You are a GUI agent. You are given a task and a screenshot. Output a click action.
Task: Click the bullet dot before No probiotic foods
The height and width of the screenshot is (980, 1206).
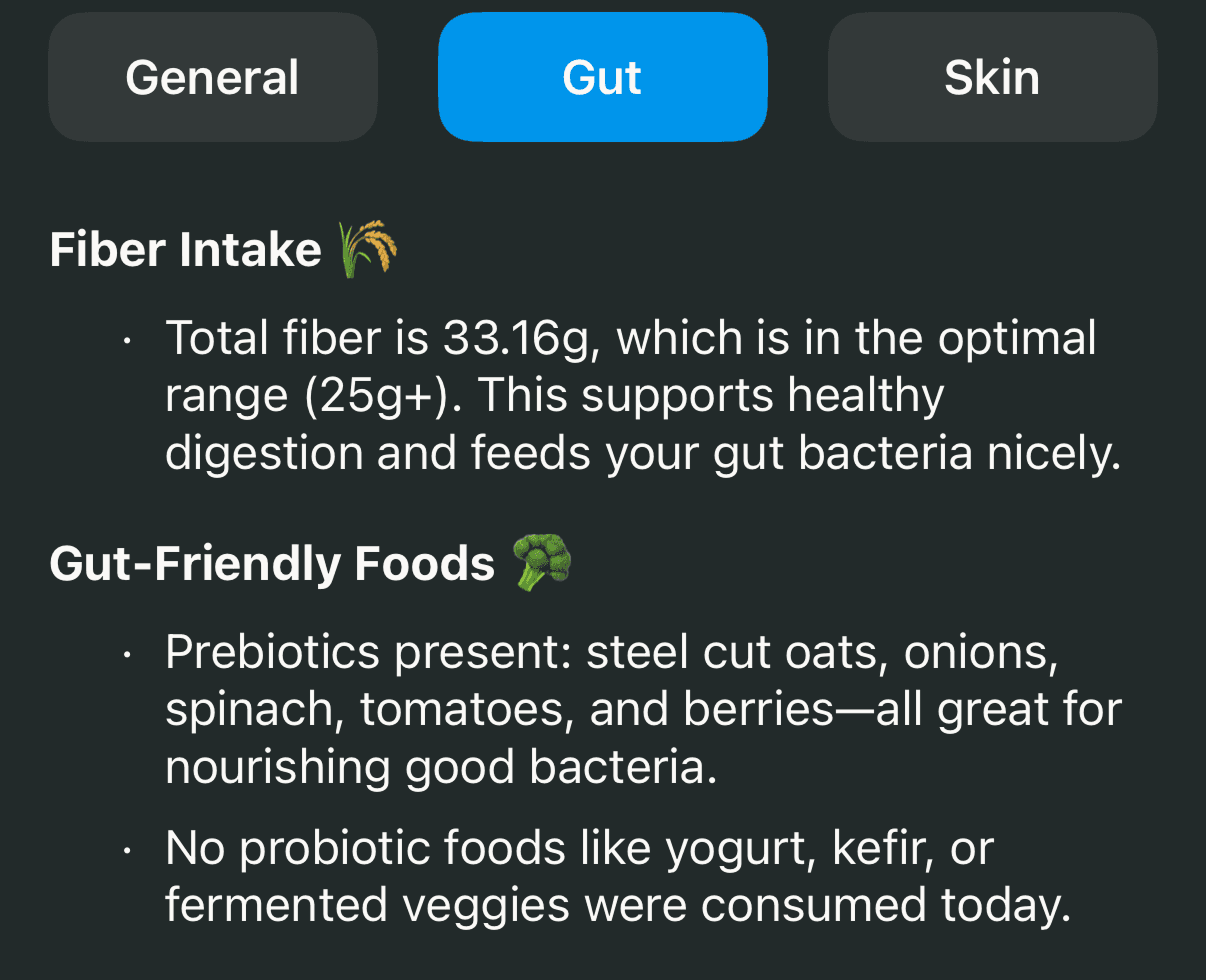(x=127, y=851)
